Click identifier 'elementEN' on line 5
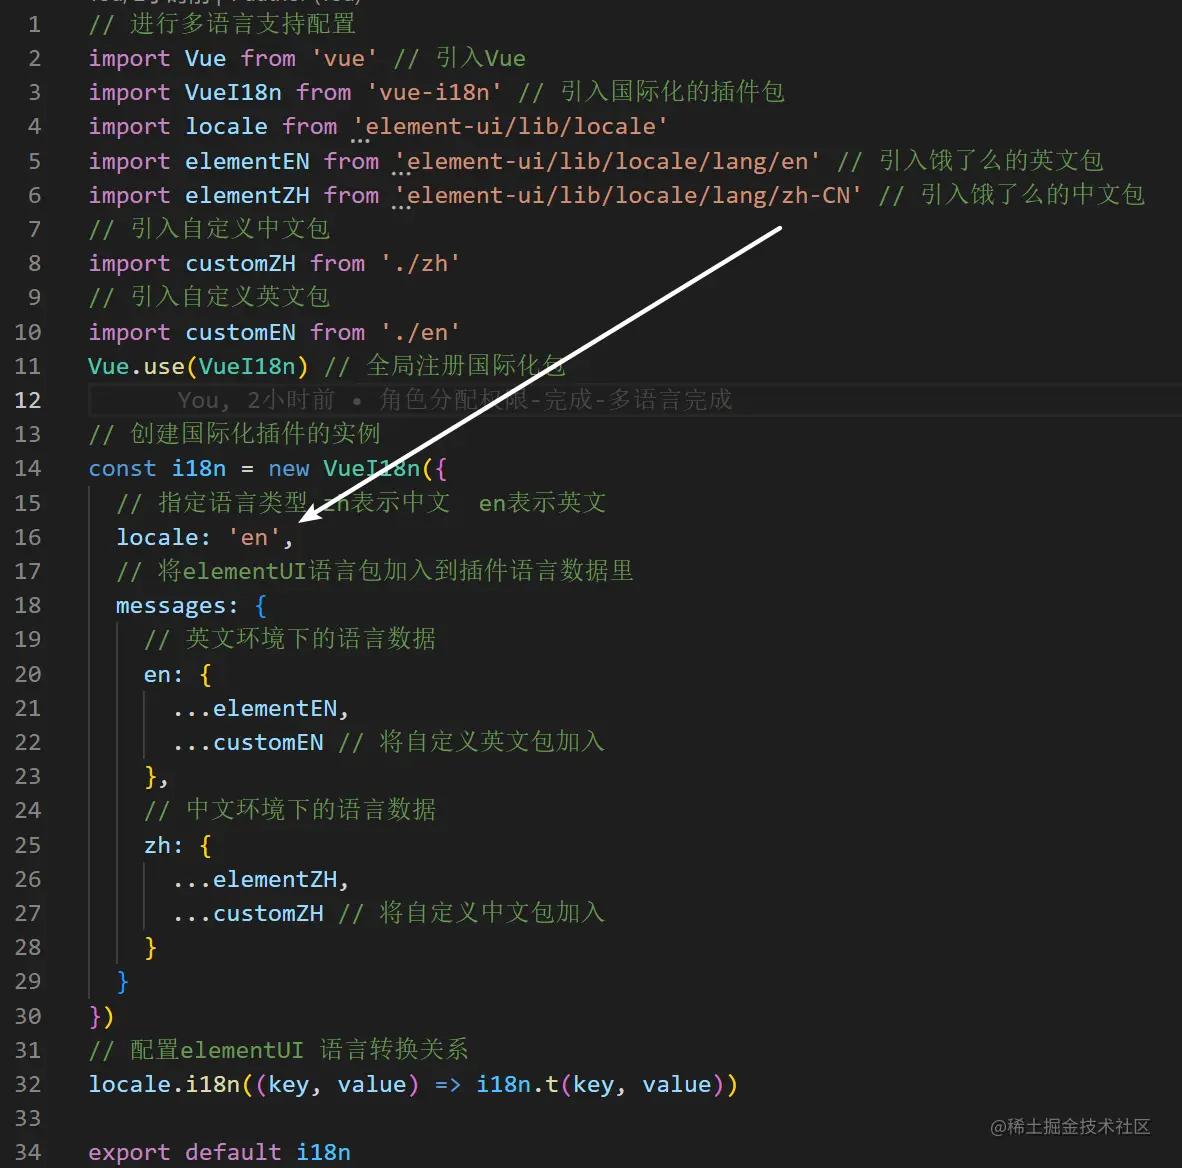Screen dimensions: 1182x1168 247,161
